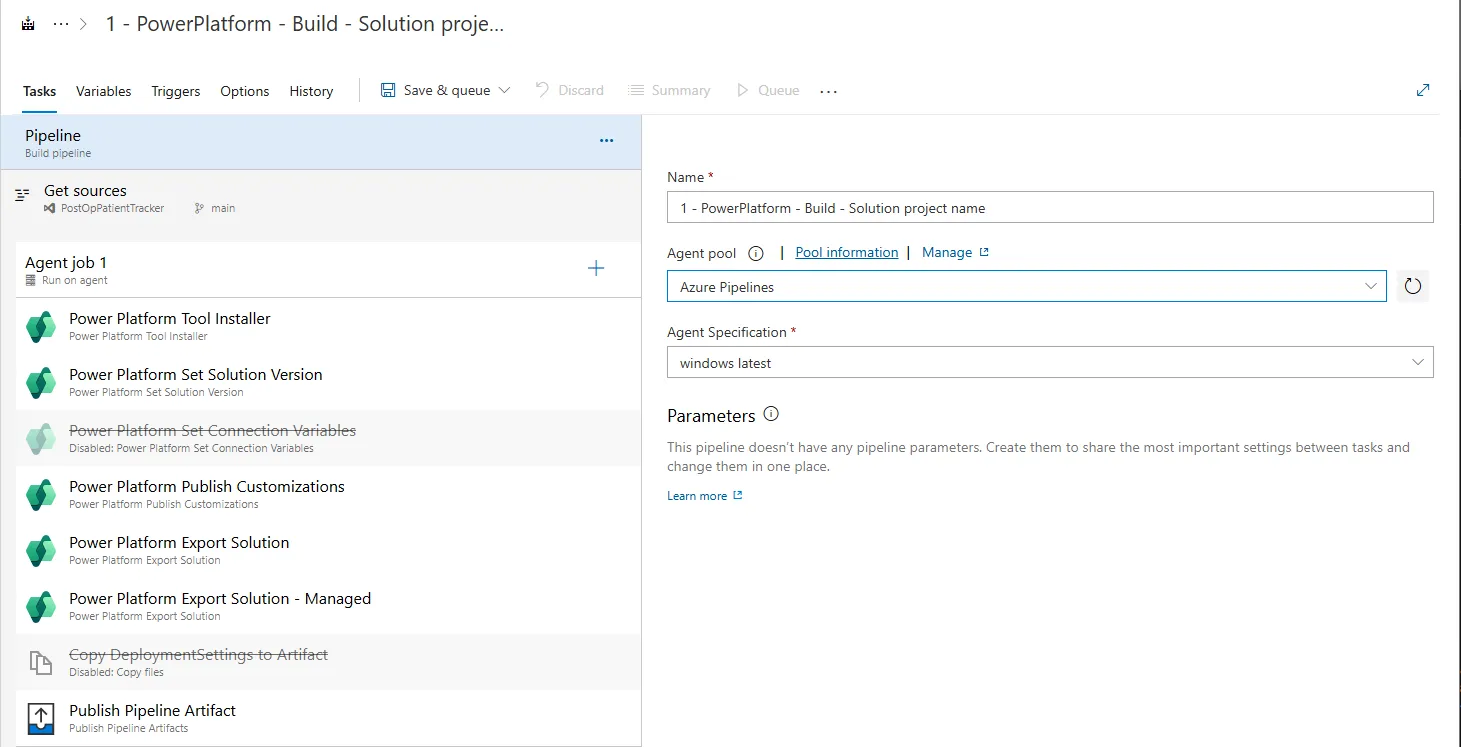Open the Options tab
Viewport: 1461px width, 747px height.
click(245, 91)
